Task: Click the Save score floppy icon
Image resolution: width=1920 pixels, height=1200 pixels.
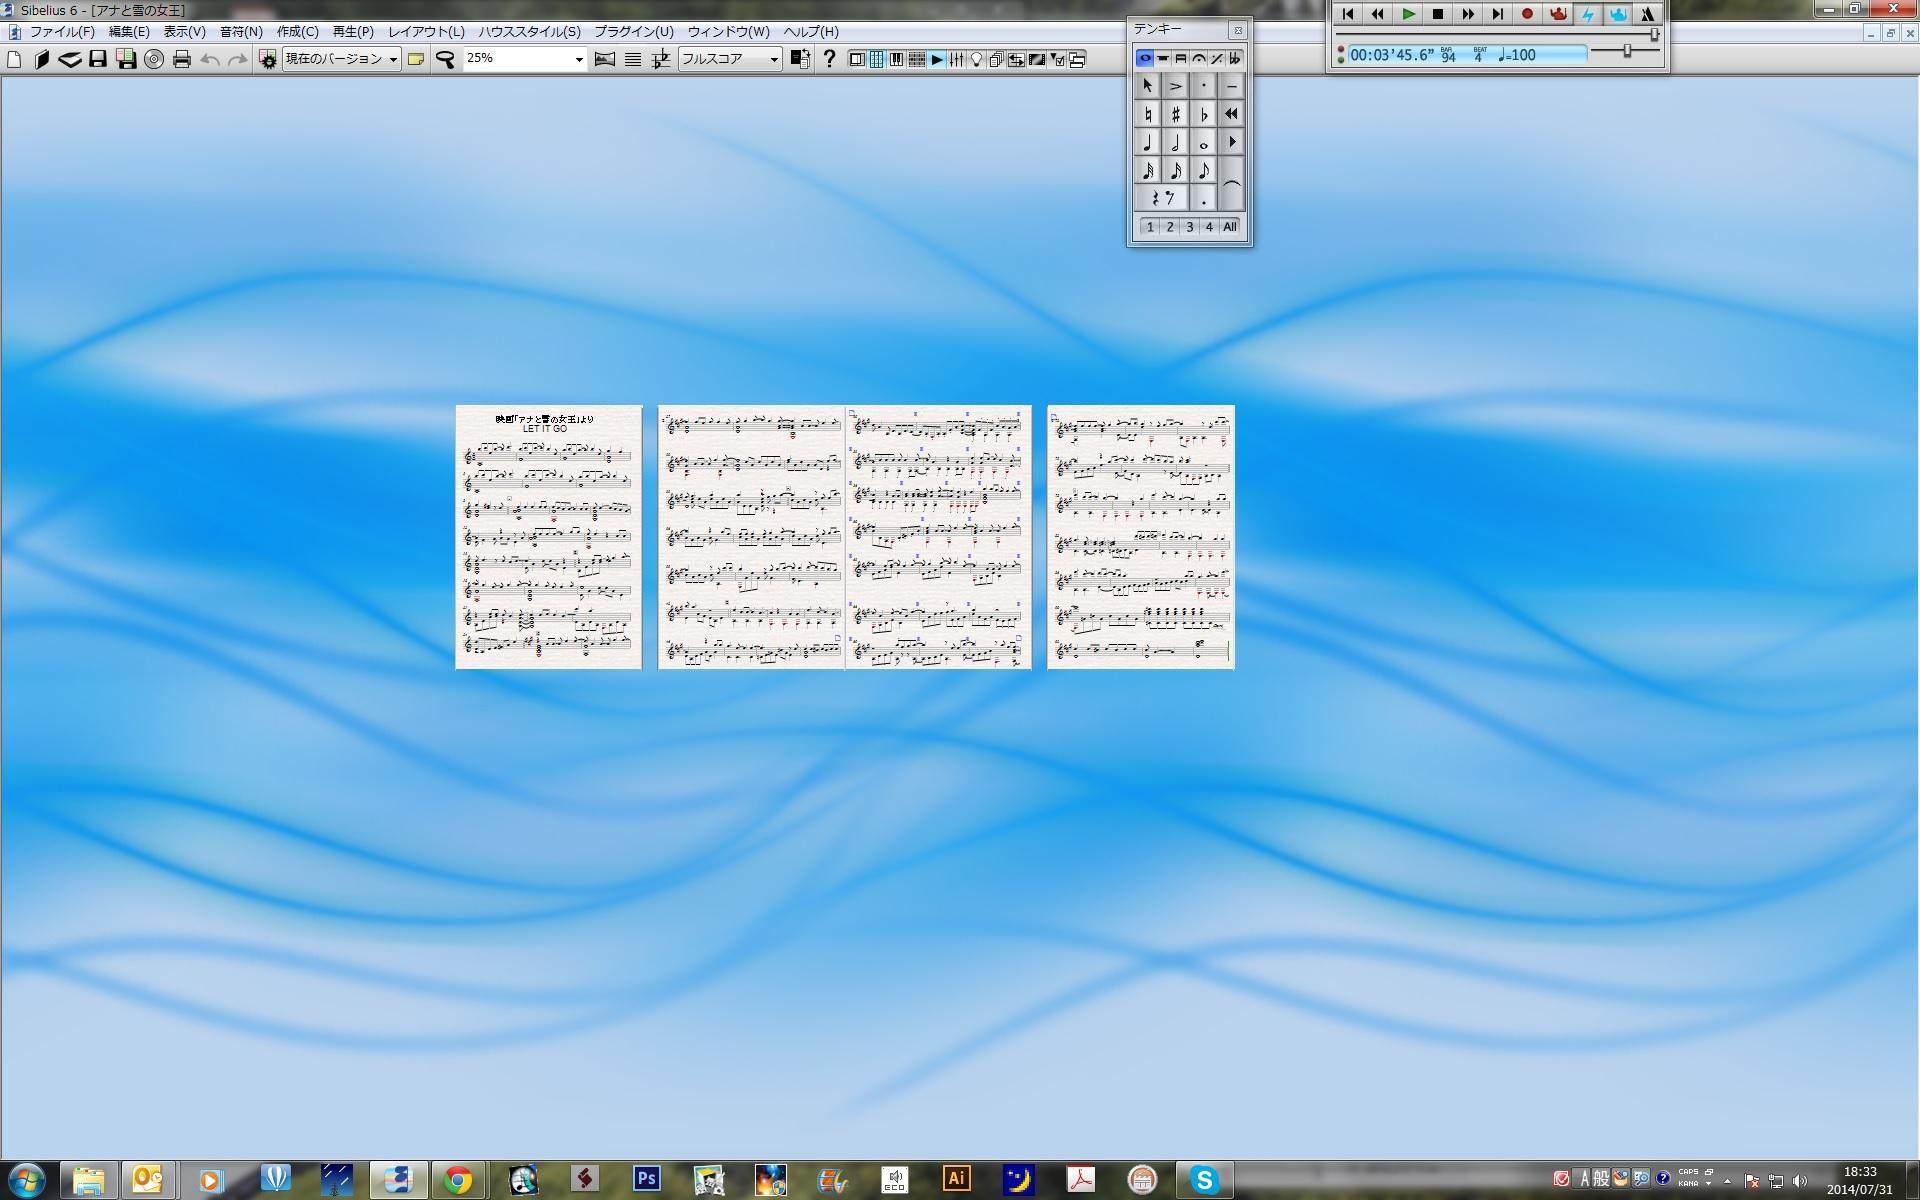Action: point(97,59)
